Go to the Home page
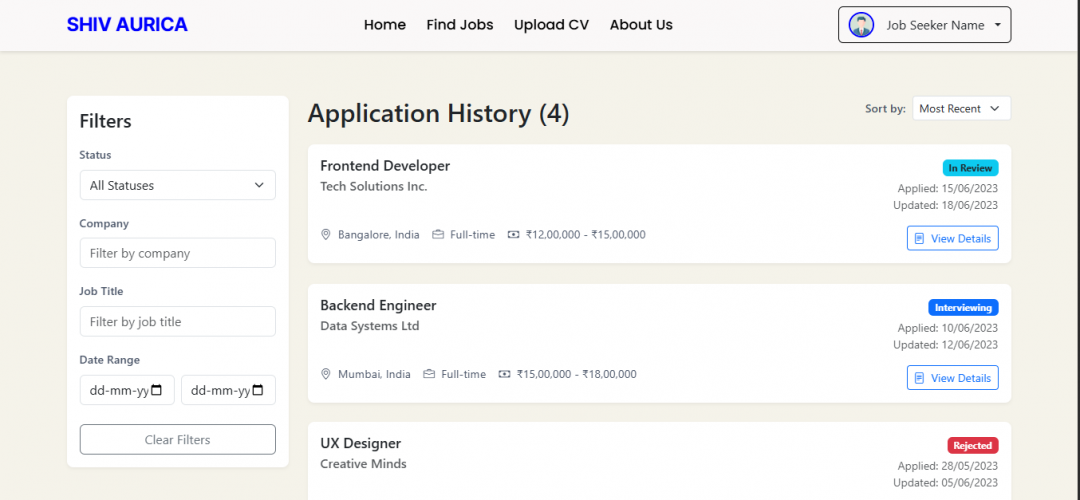 (385, 25)
